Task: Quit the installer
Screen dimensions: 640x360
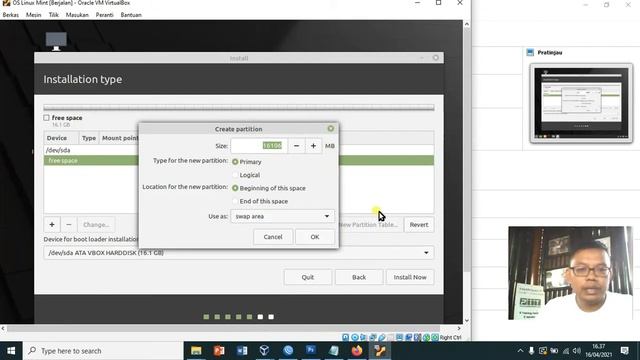Action: coord(308,277)
